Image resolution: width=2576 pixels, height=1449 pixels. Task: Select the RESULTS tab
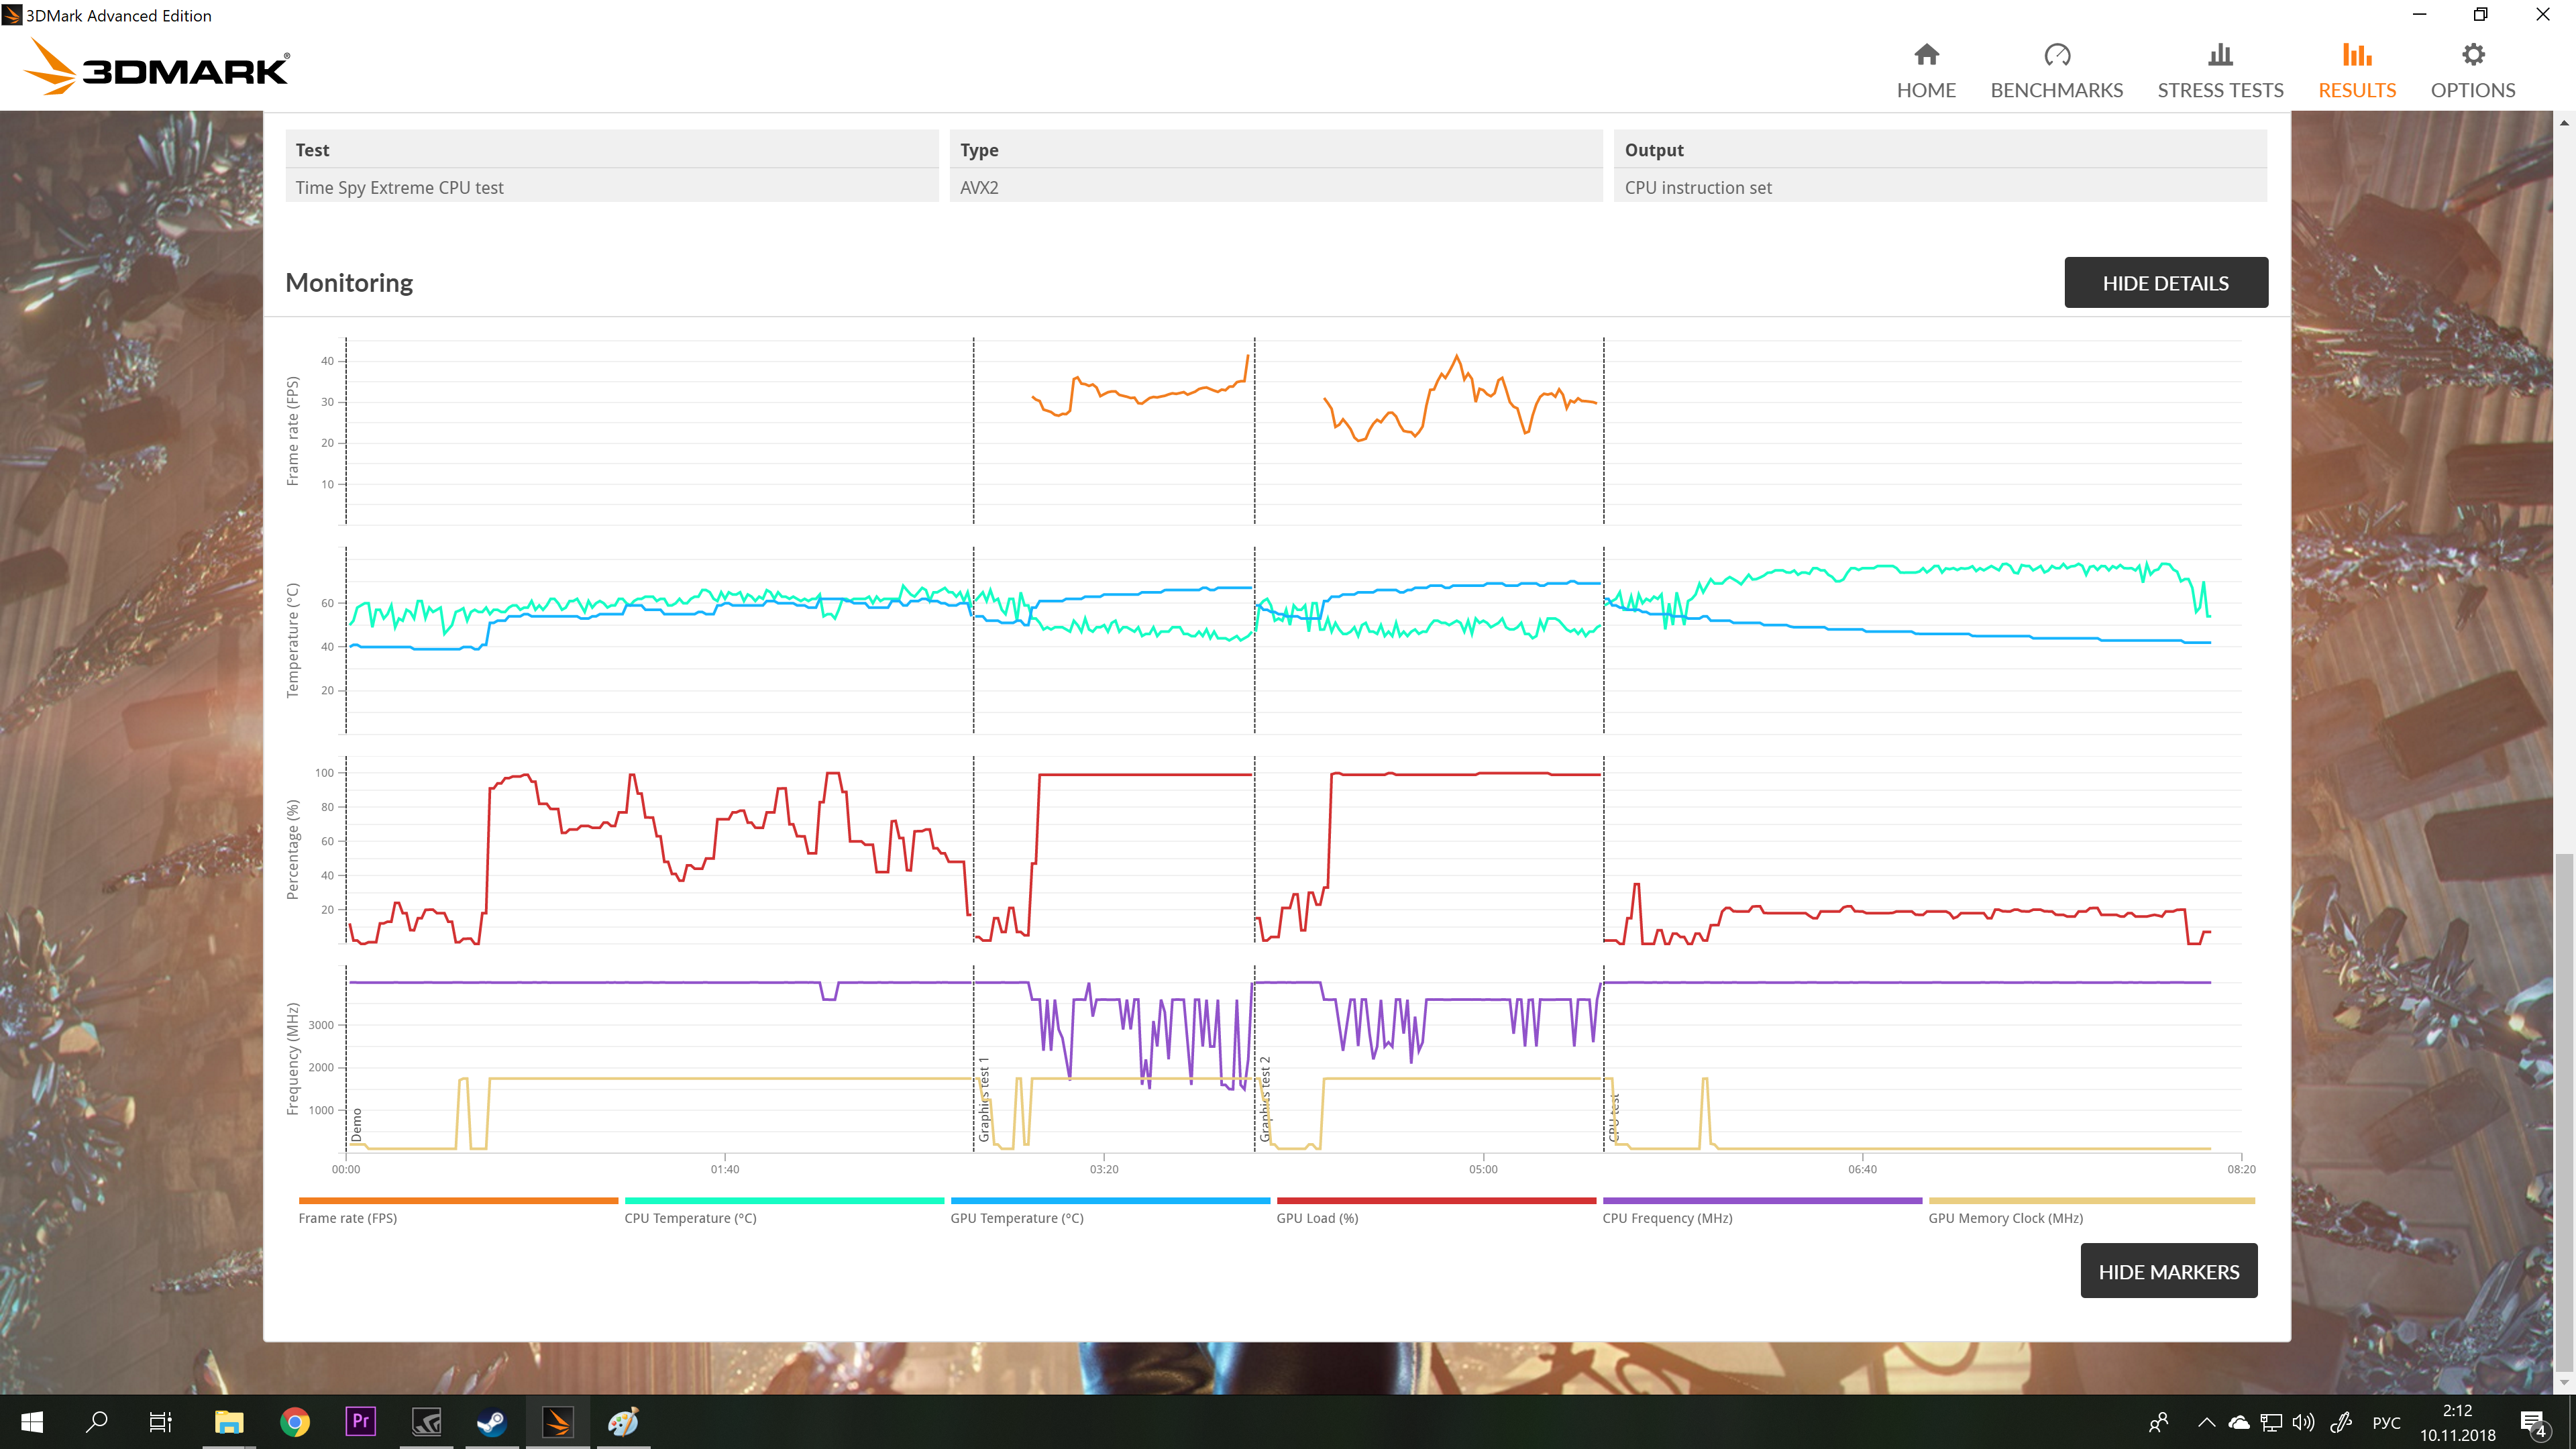coord(2357,71)
